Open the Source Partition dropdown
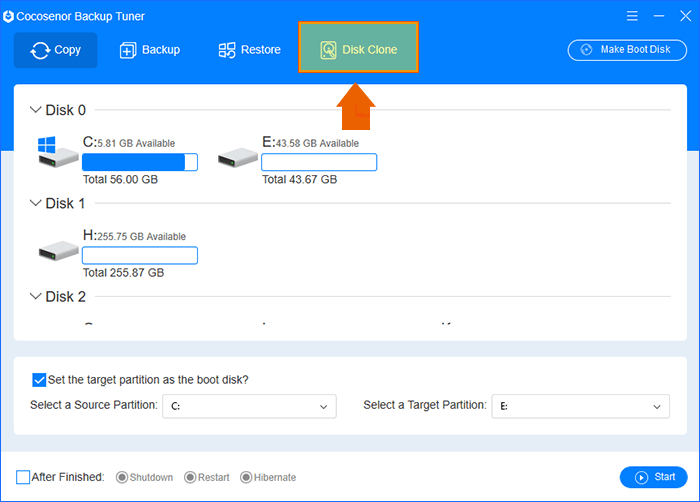Screen dimensions: 700x502 249,406
